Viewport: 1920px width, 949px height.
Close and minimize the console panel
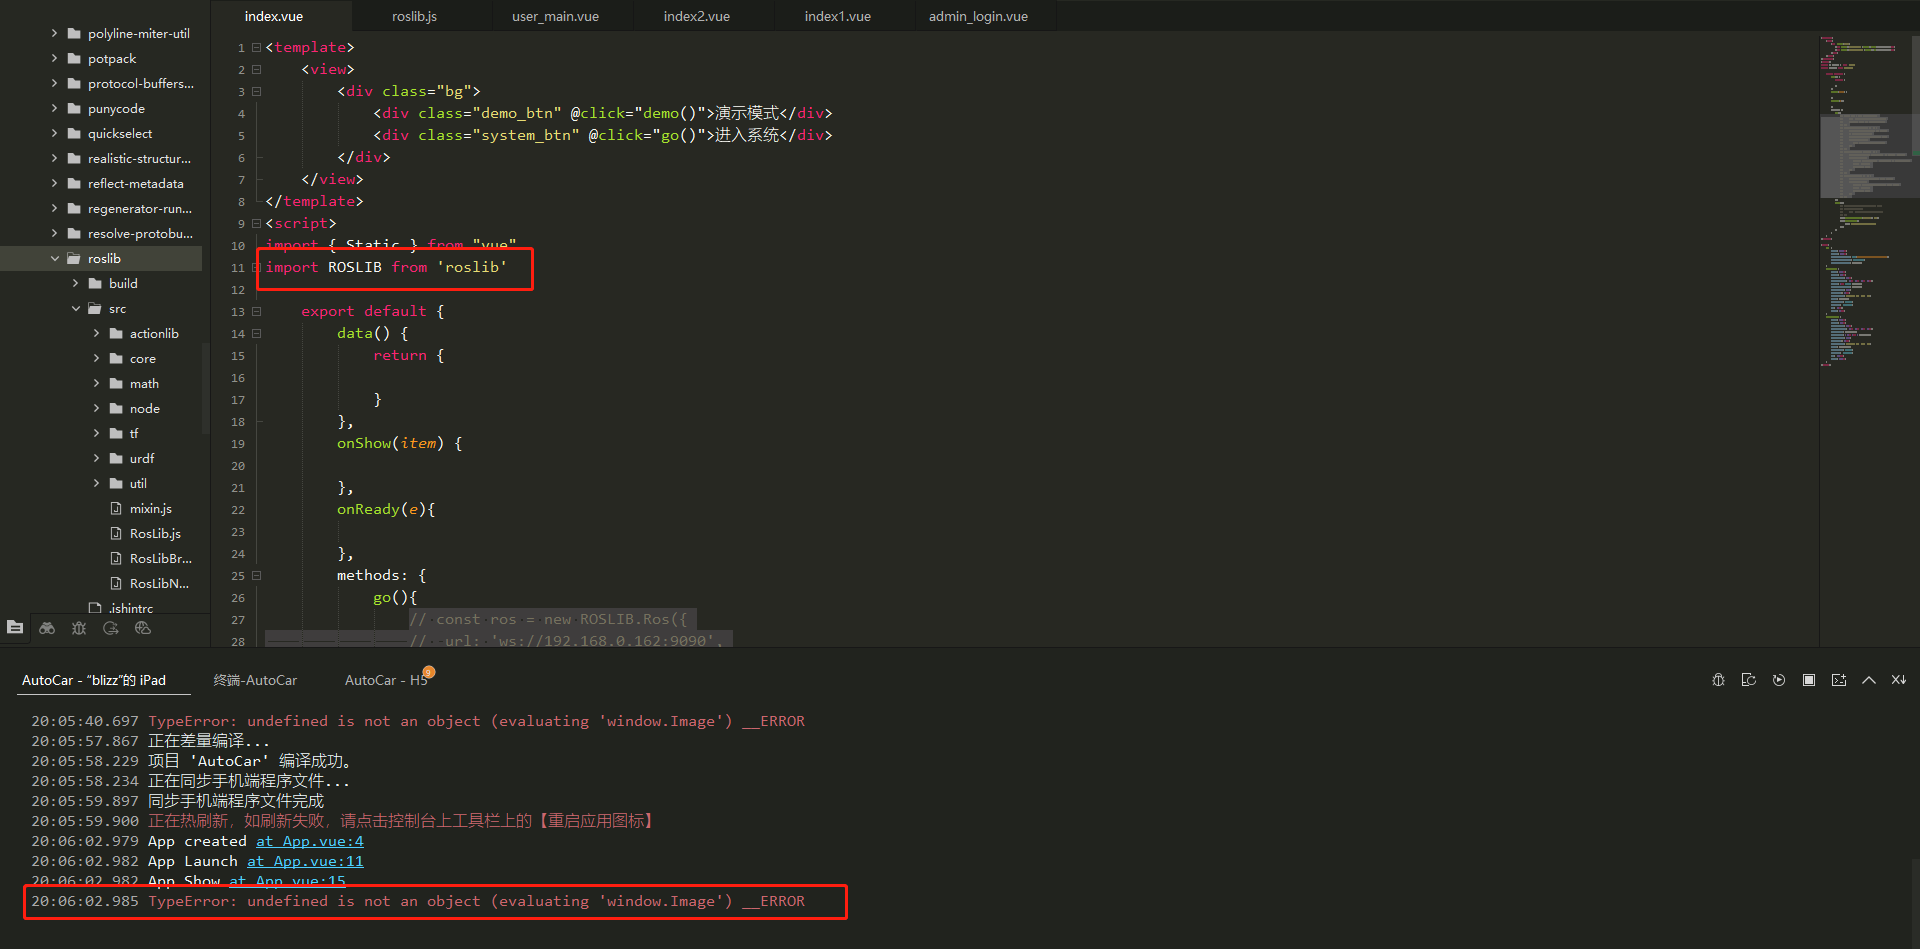click(x=1898, y=680)
